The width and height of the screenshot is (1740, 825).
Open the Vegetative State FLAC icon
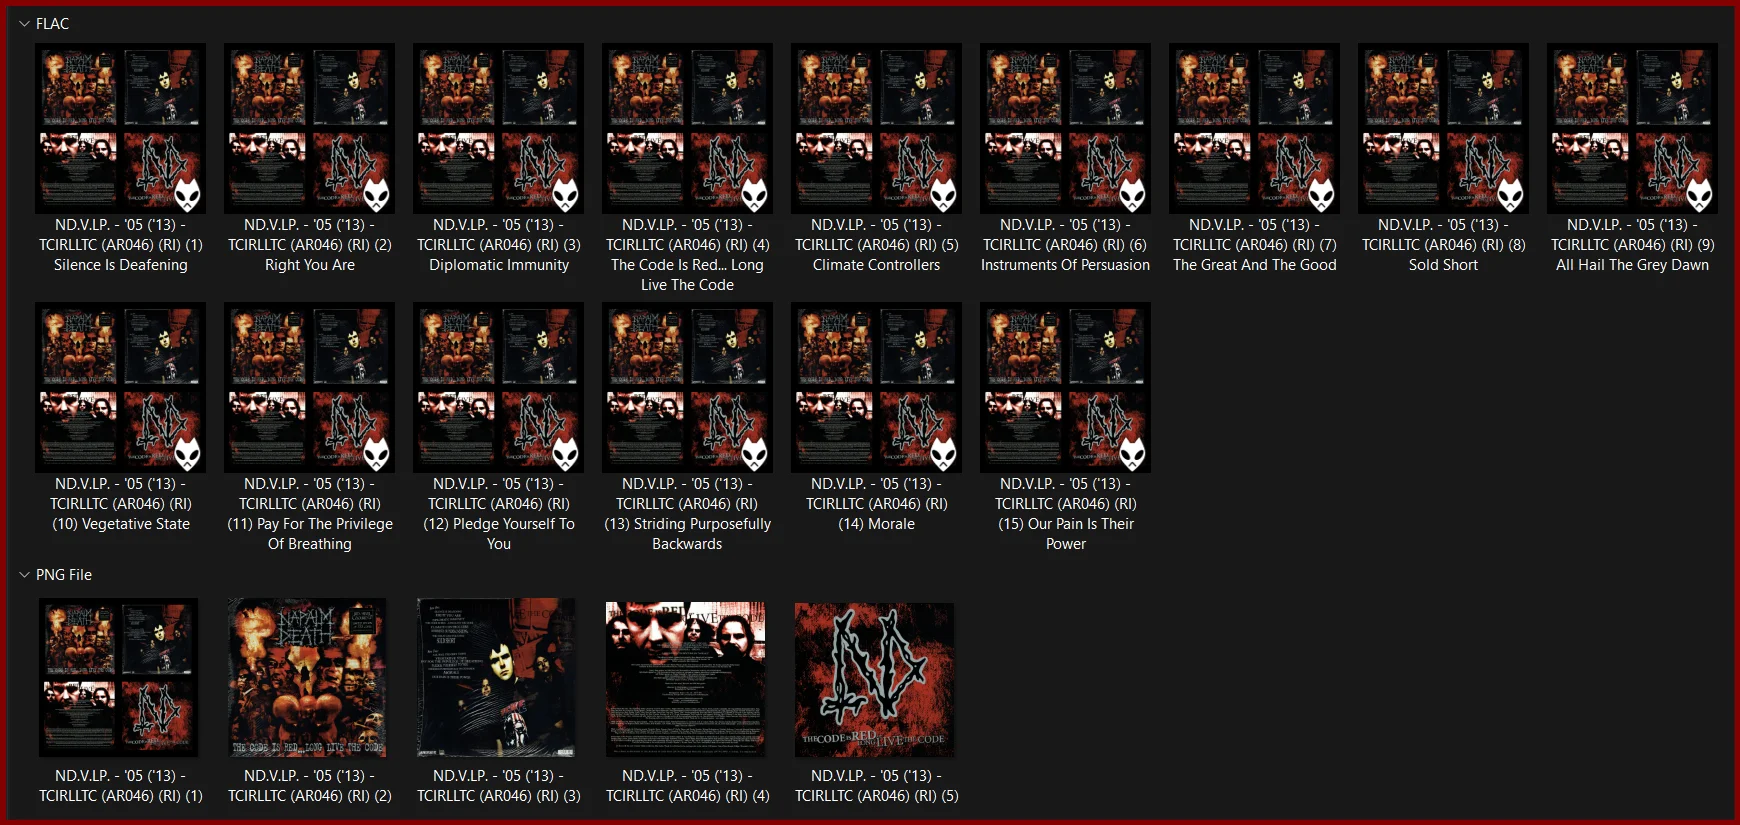tap(121, 387)
